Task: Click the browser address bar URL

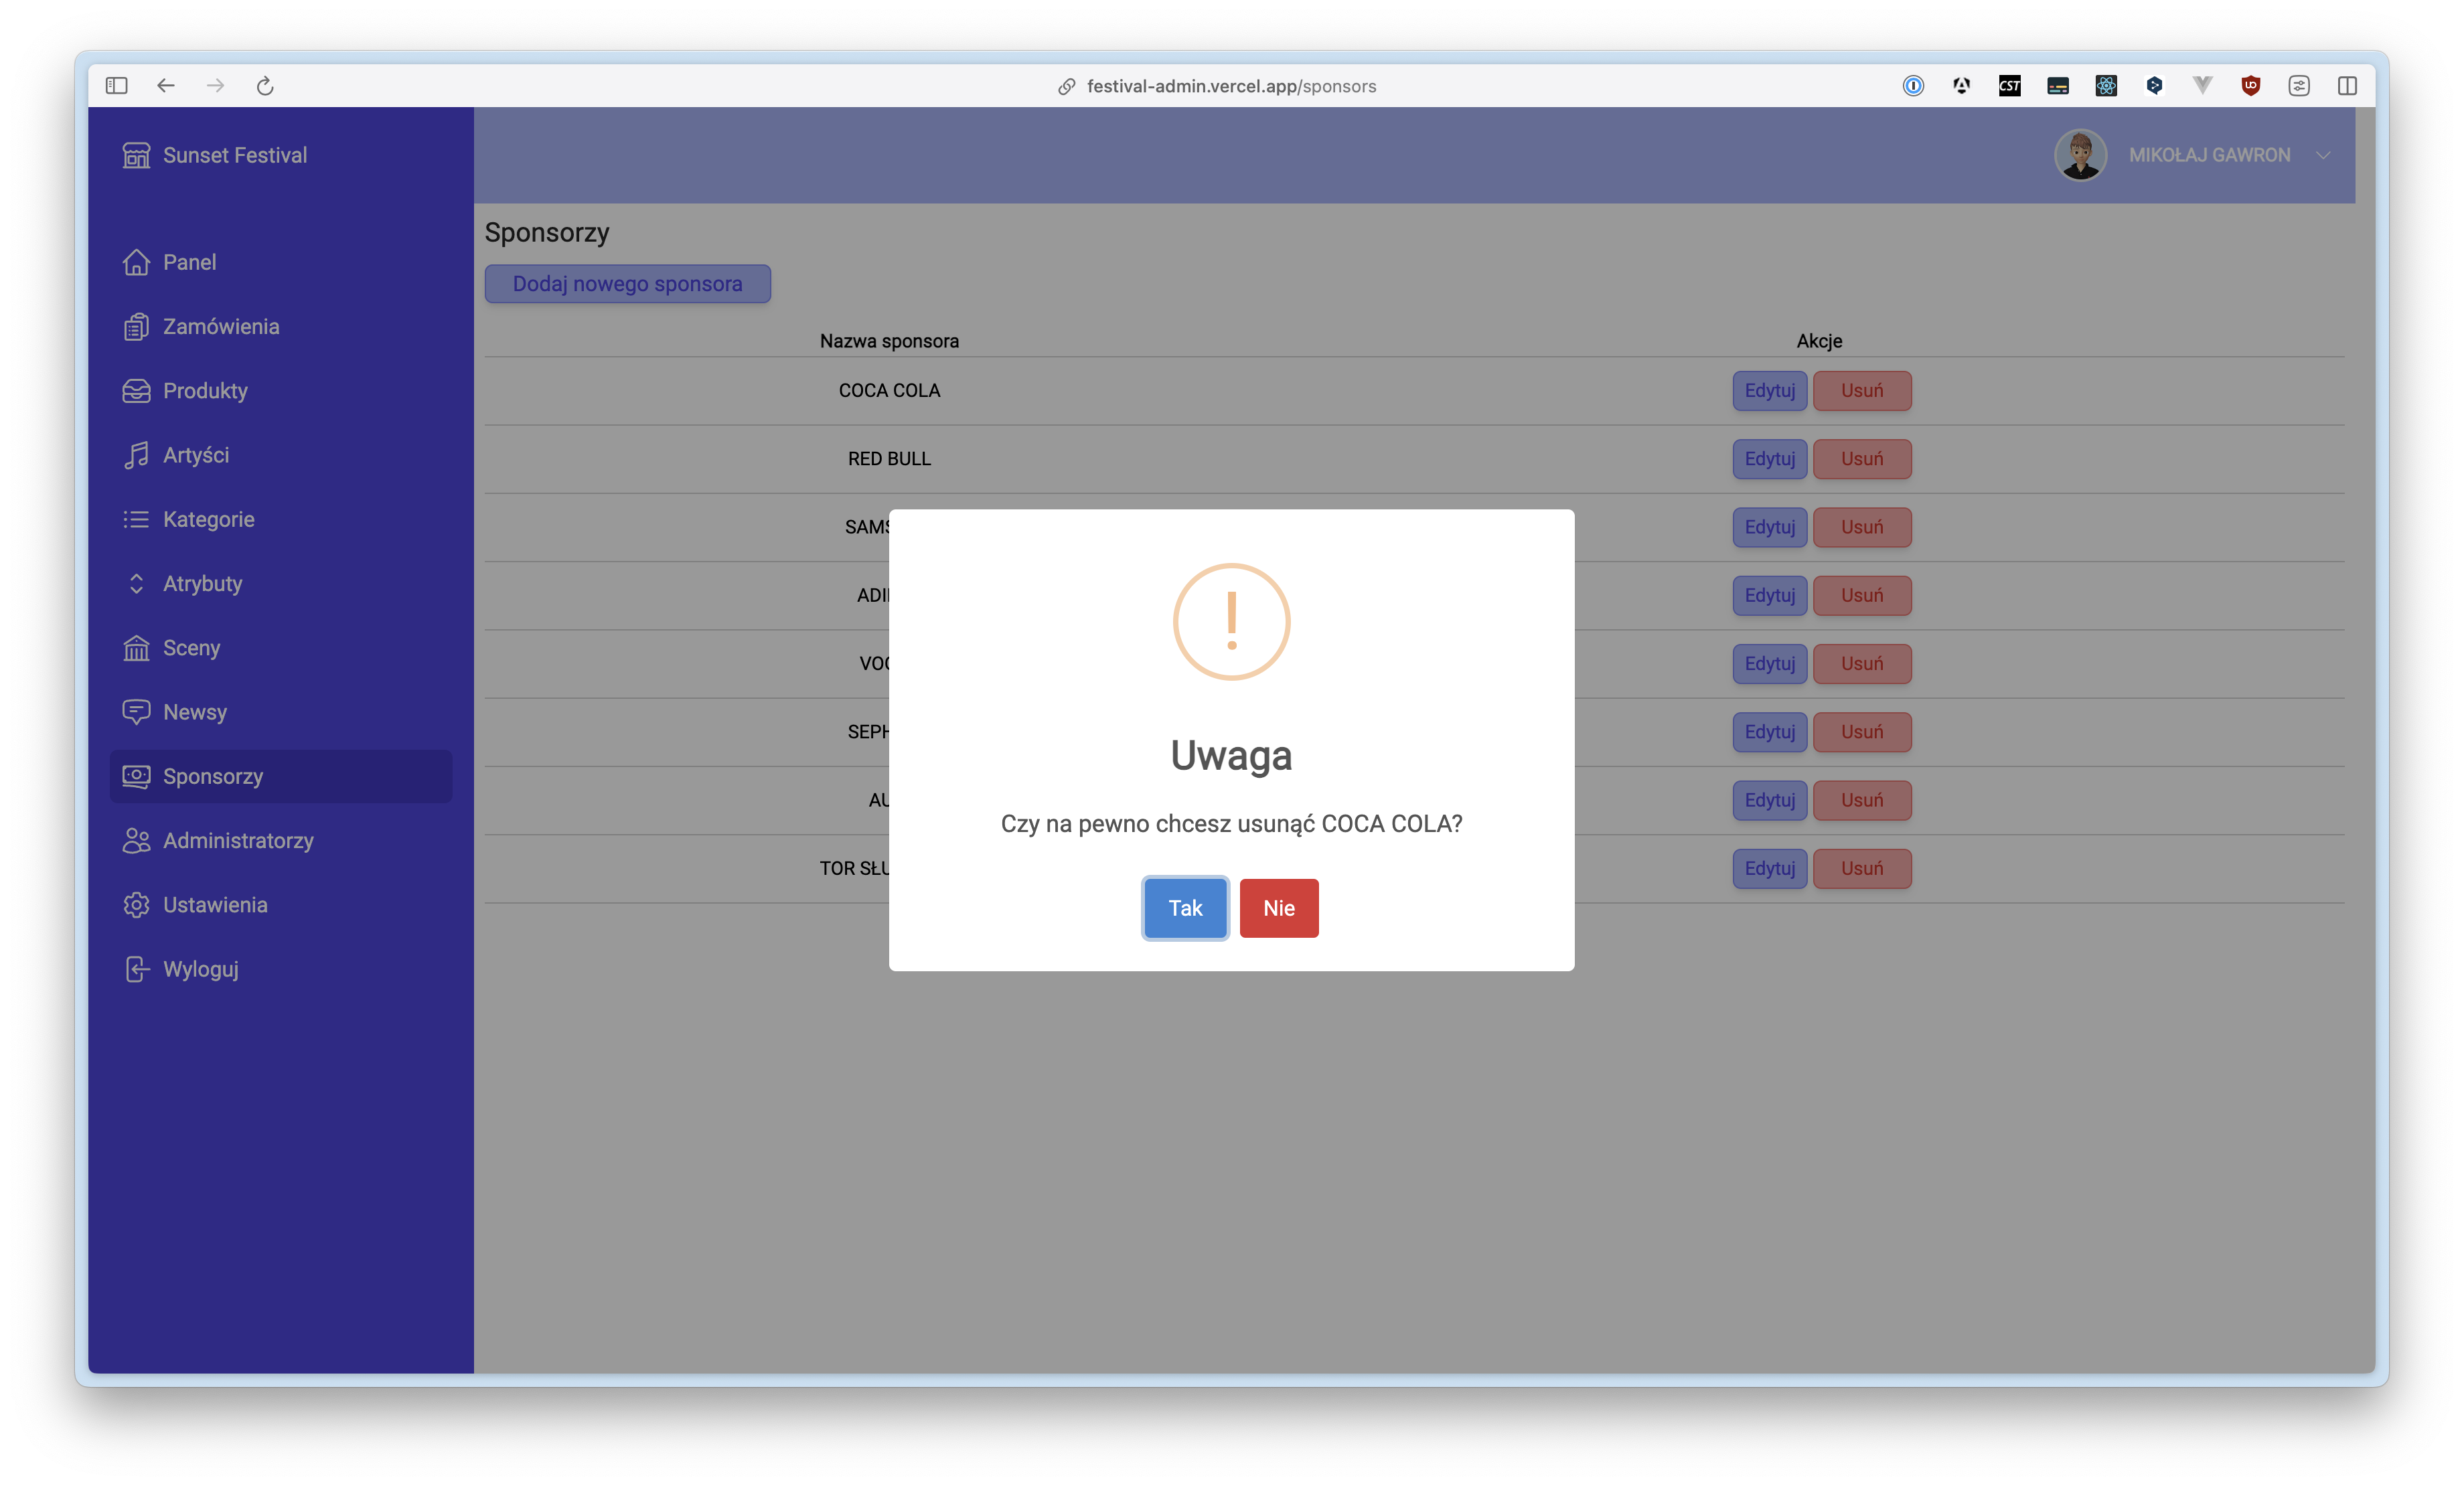Action: (1230, 86)
